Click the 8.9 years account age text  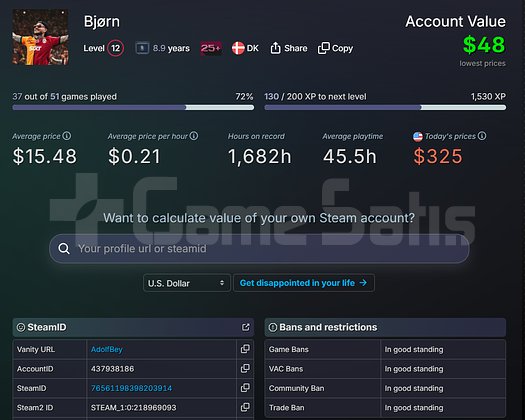tap(171, 48)
